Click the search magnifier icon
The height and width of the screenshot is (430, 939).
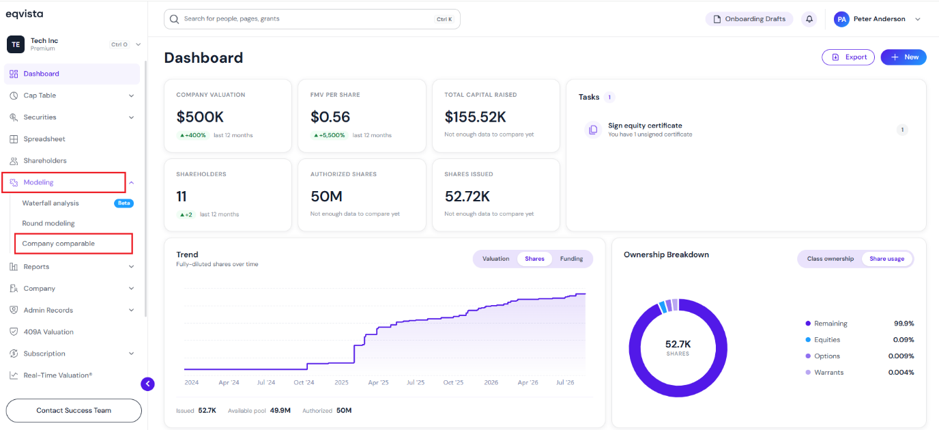(174, 19)
